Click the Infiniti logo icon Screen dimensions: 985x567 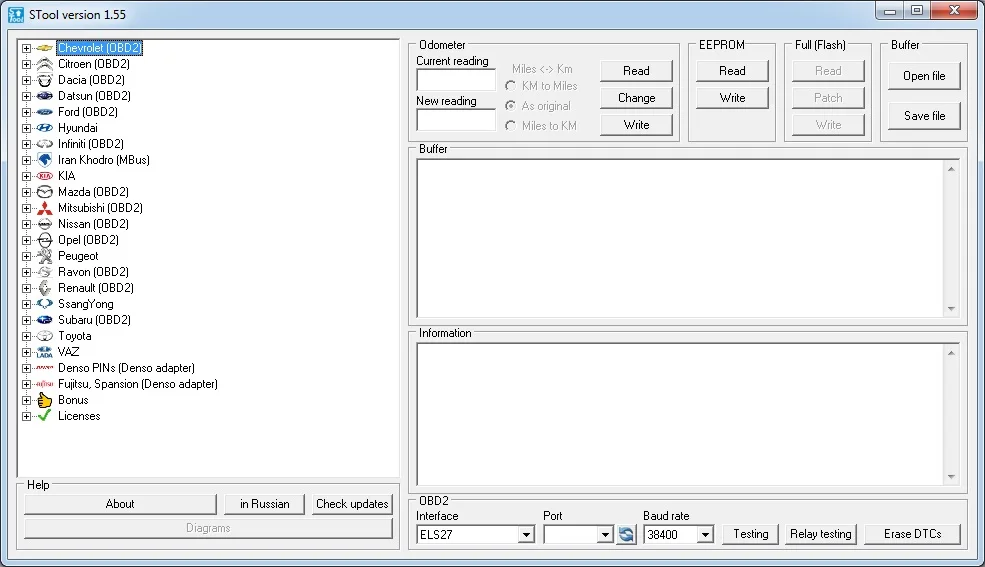click(x=45, y=144)
